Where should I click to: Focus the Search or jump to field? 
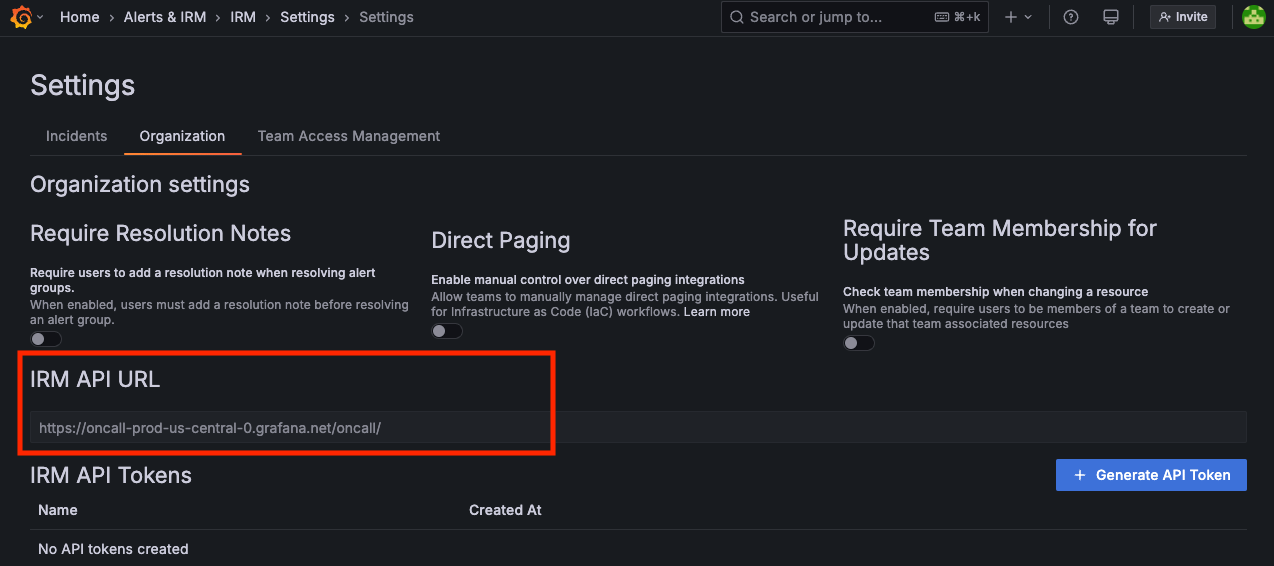855,17
